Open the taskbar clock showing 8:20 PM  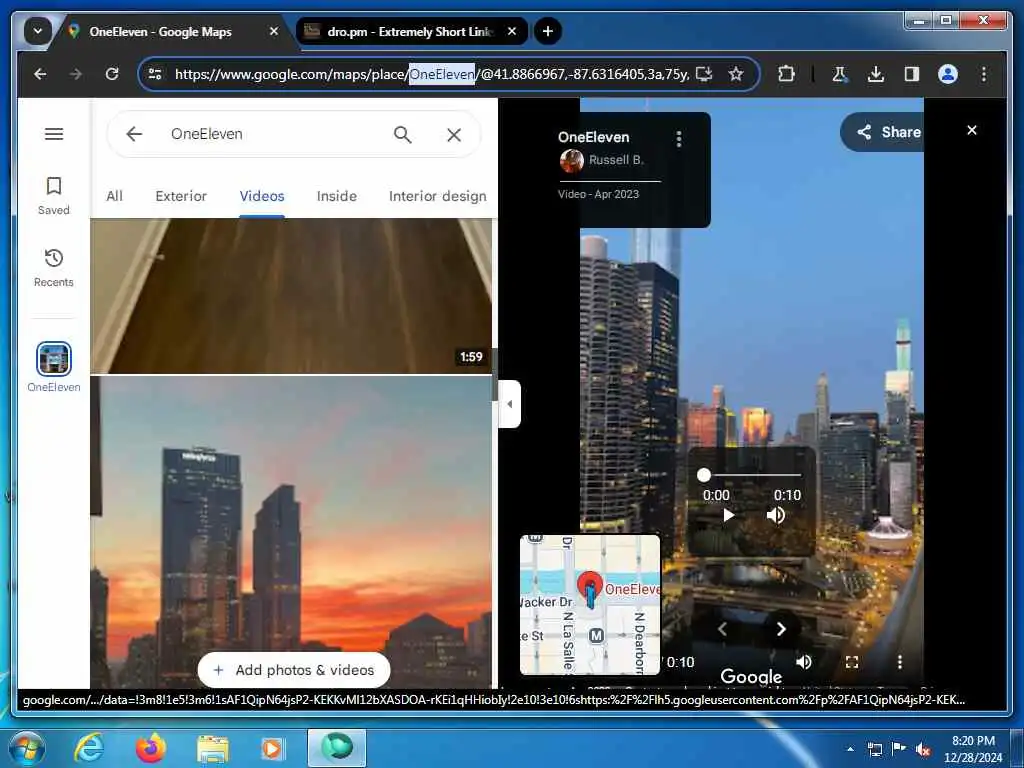[973, 749]
